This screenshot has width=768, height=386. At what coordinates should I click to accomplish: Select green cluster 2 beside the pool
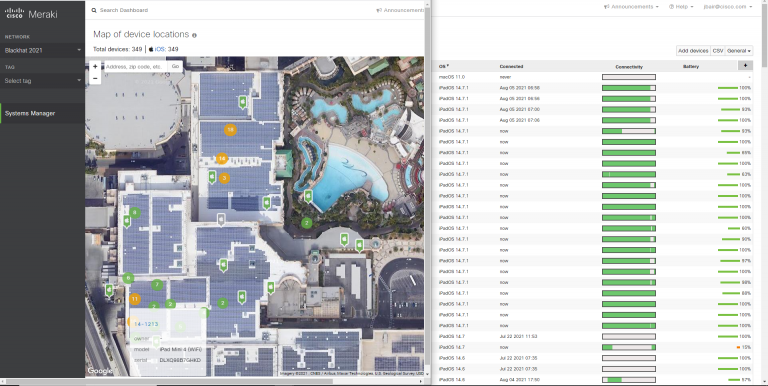(x=307, y=223)
